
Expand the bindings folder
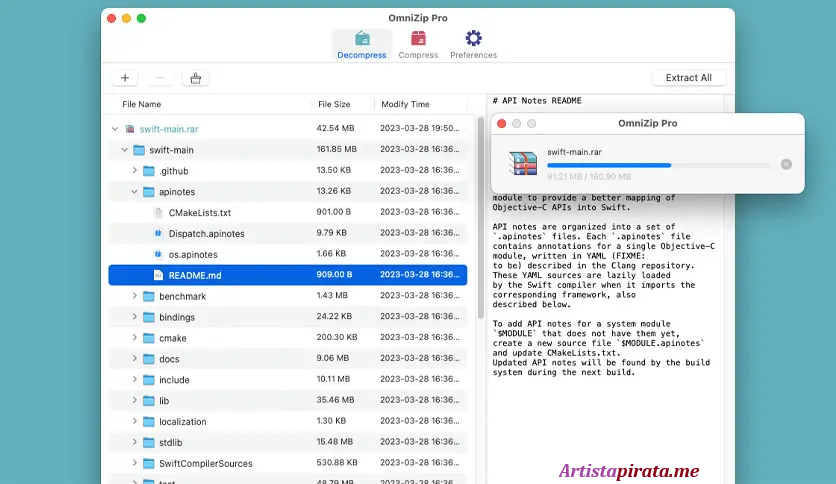(134, 316)
